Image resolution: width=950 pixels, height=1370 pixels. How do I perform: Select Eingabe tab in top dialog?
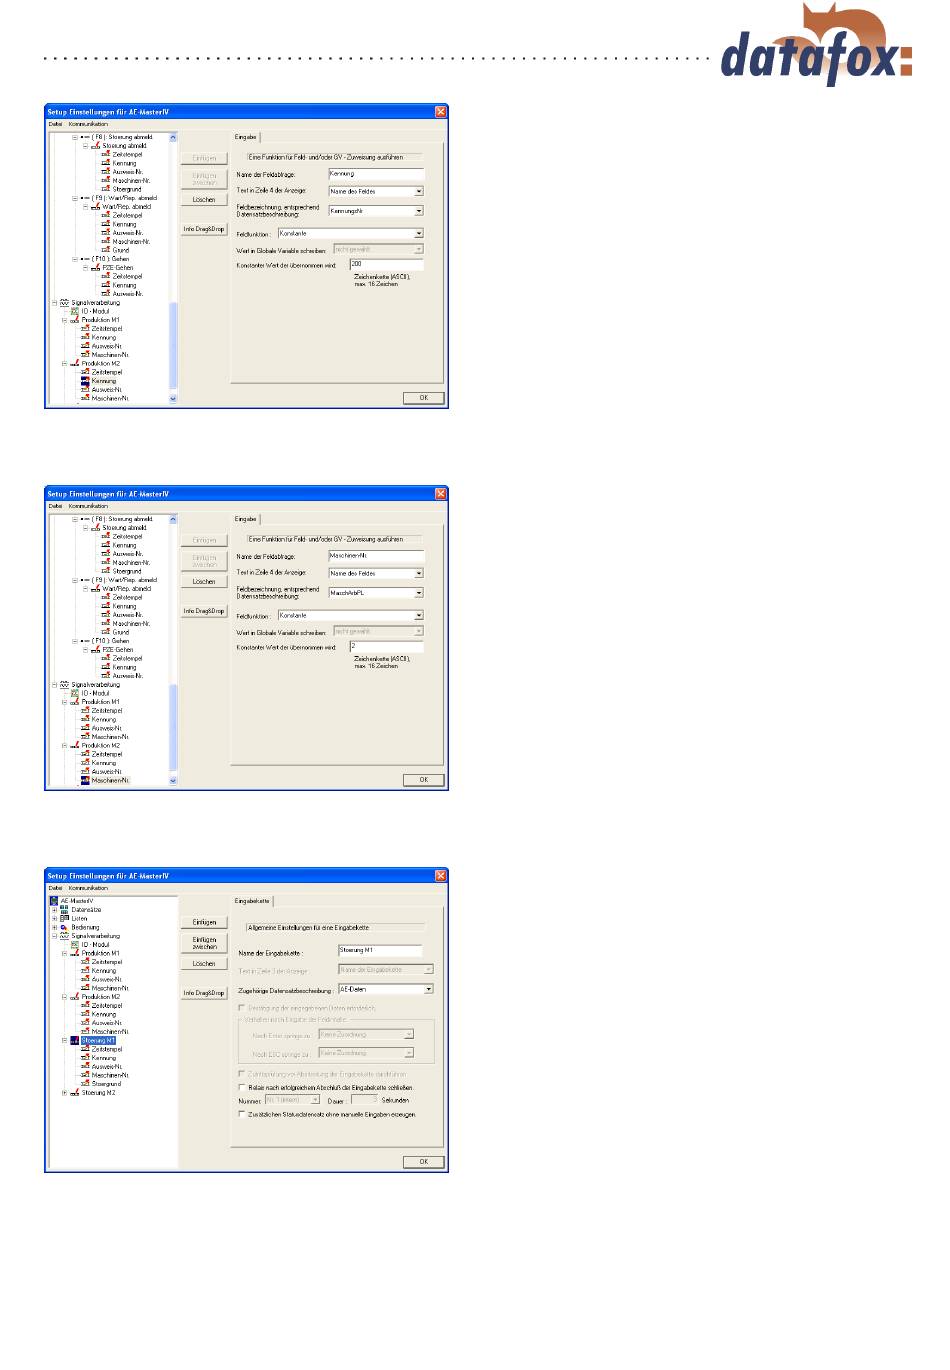246,137
